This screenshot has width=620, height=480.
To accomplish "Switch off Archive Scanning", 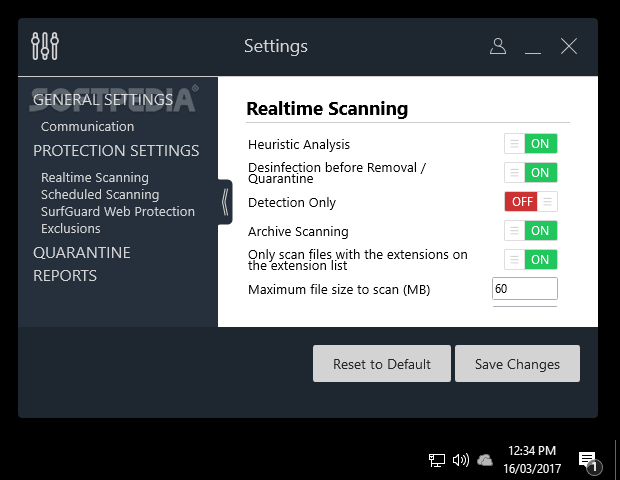I will (531, 231).
